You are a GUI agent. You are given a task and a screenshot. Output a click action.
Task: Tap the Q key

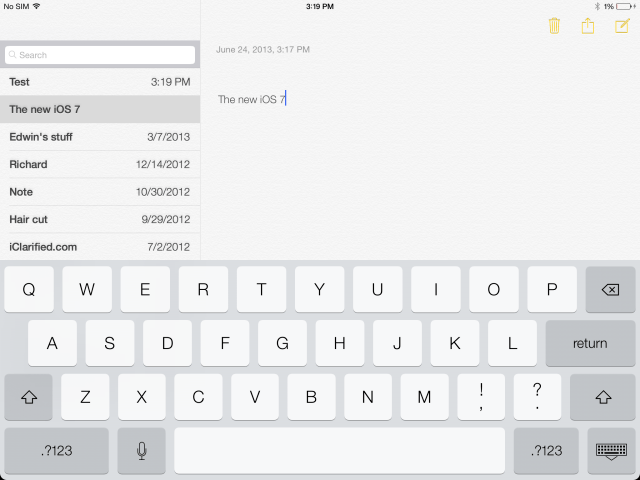click(29, 289)
